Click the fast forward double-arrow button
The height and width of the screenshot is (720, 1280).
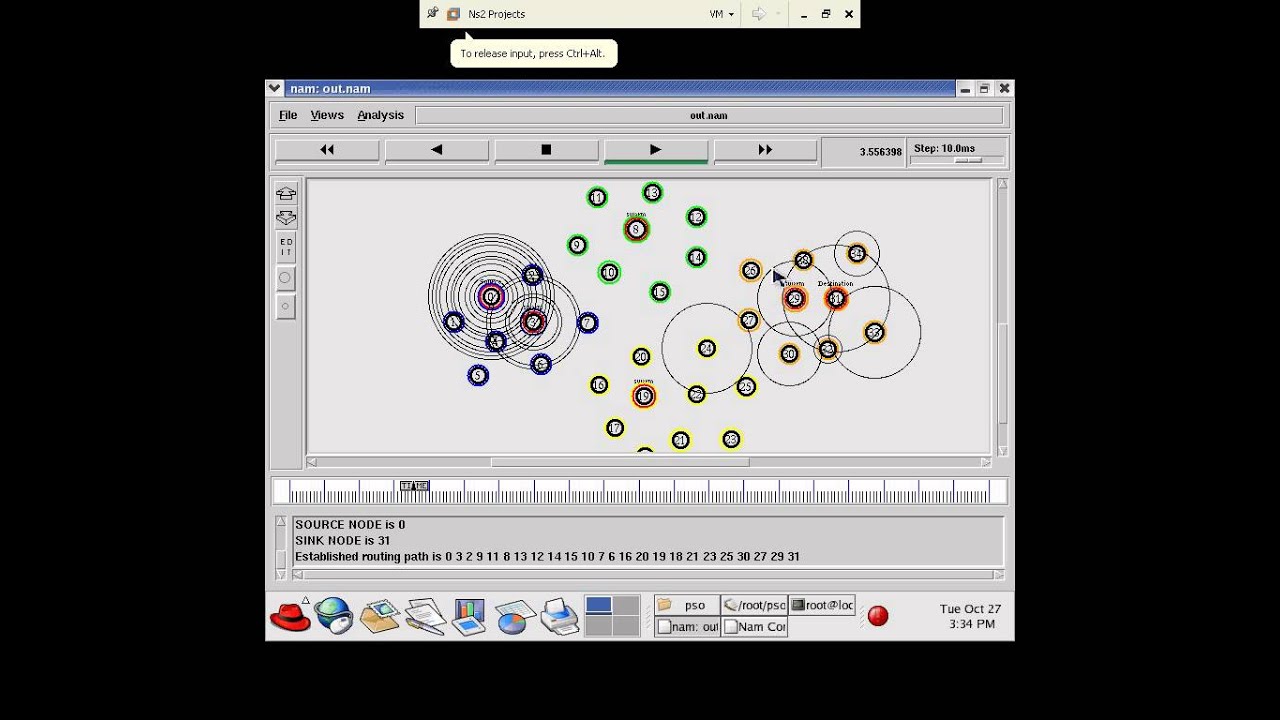point(765,150)
